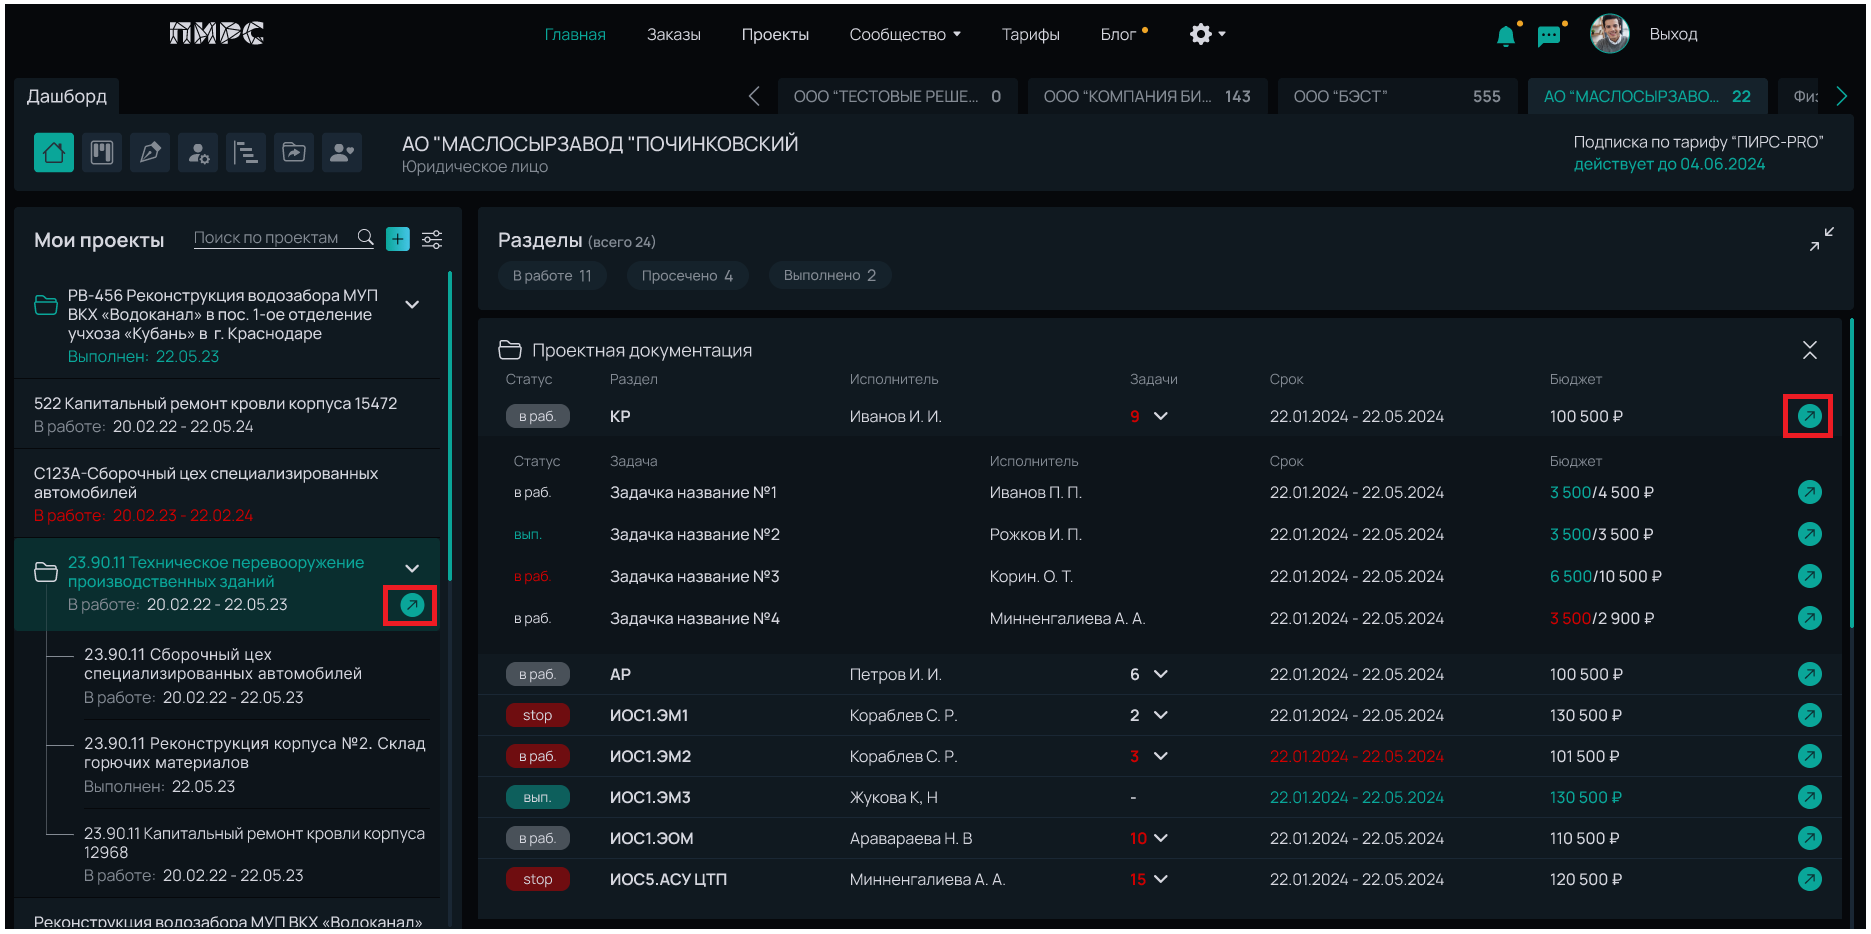Image resolution: width=1871 pixels, height=934 pixels.
Task: Open the chat messages icon
Action: (1549, 36)
